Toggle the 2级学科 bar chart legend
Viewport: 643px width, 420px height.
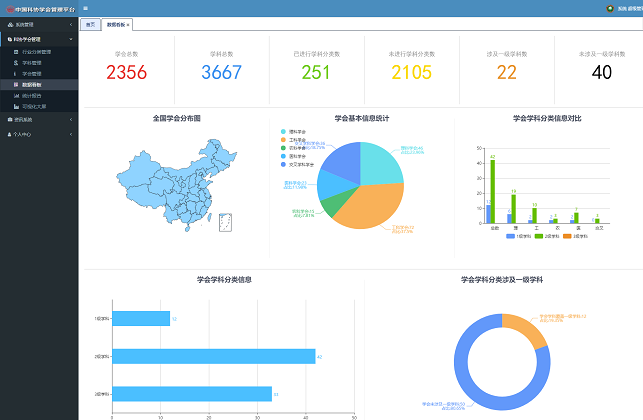click(x=547, y=236)
